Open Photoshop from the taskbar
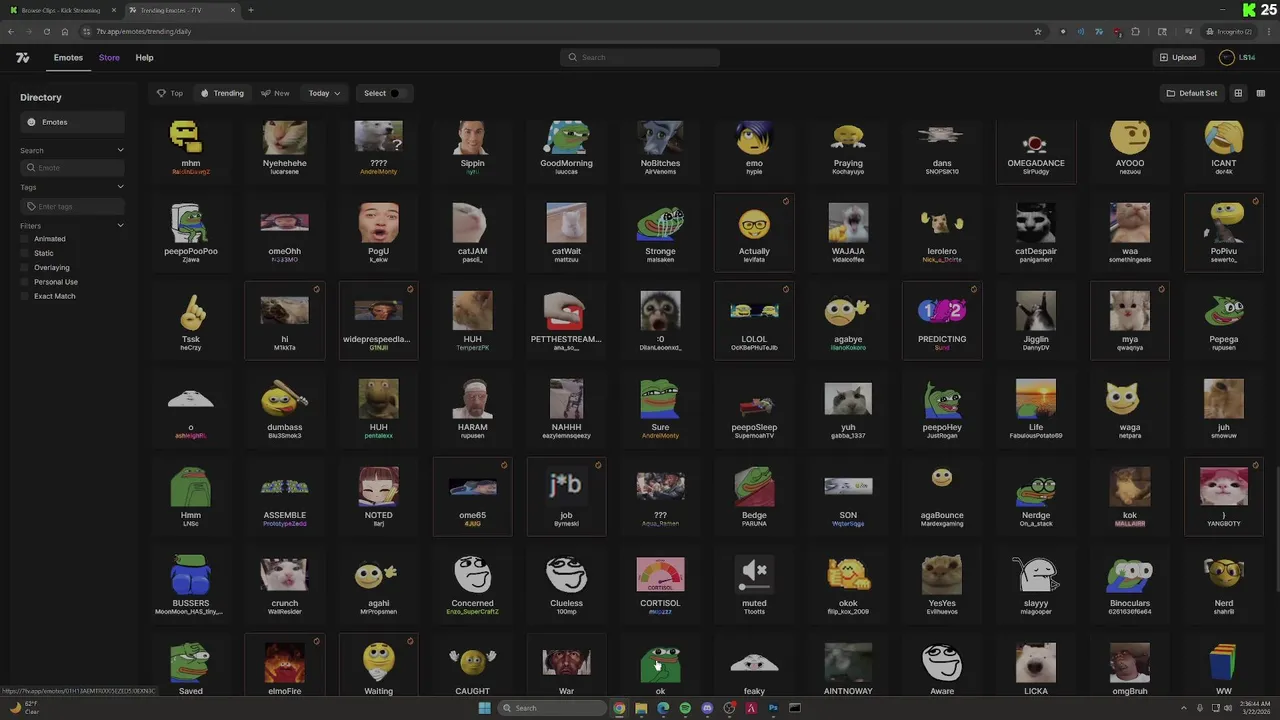 click(773, 708)
